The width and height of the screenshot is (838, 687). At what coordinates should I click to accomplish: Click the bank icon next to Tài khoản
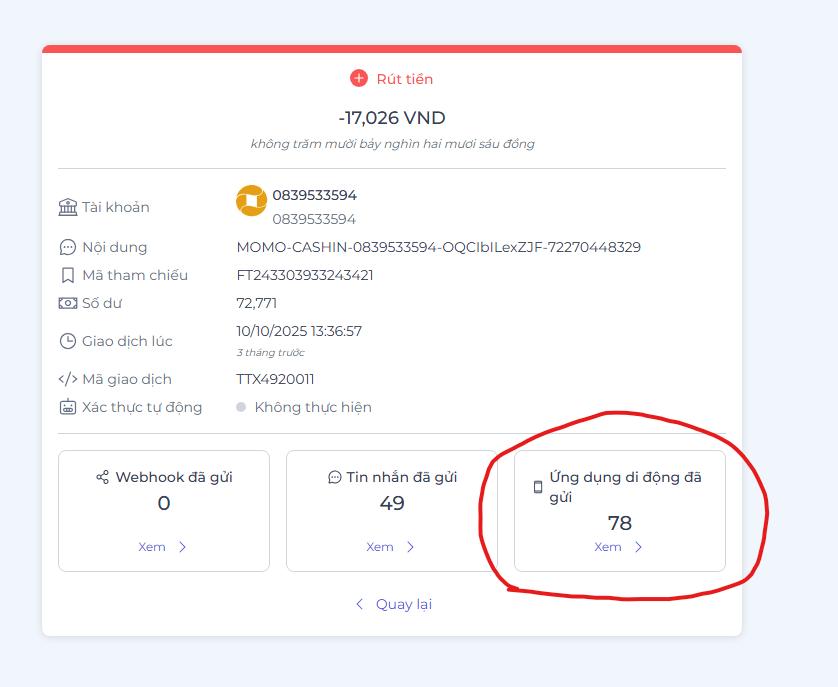(x=68, y=207)
